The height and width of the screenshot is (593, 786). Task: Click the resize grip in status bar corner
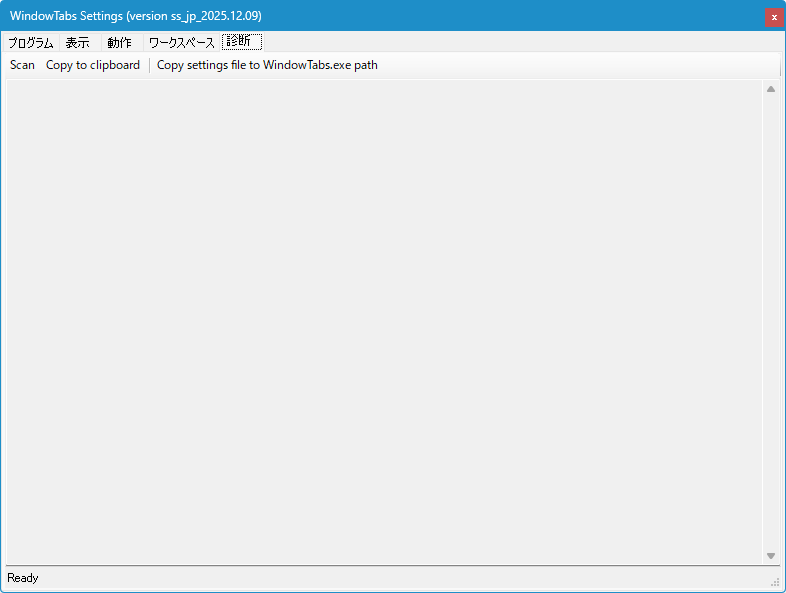click(775, 582)
